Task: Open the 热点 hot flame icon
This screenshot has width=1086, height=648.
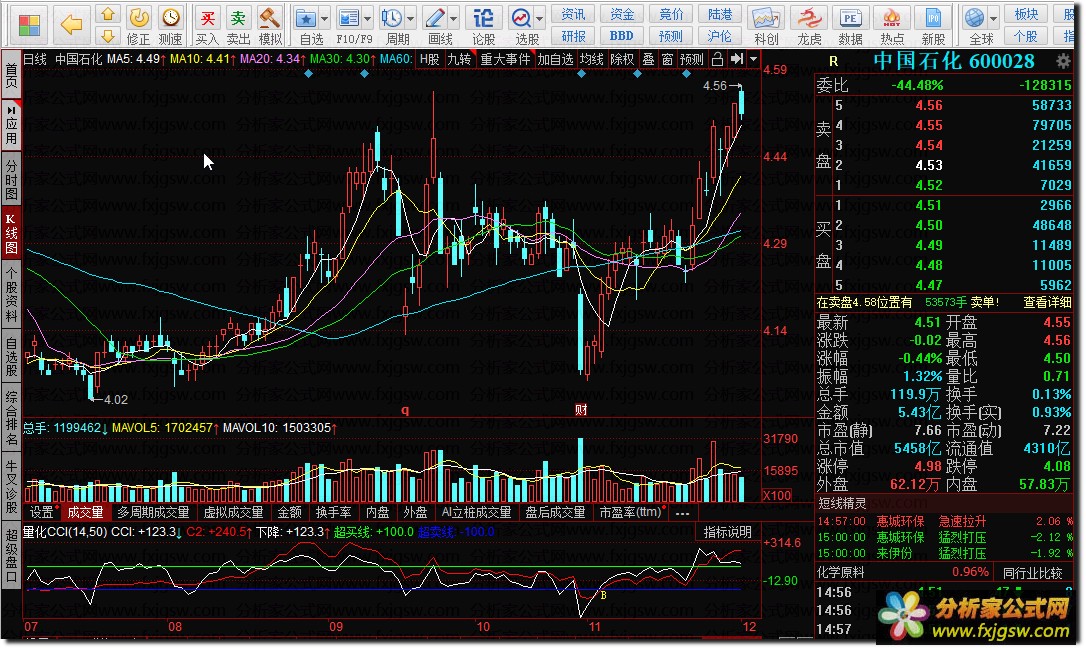Action: click(892, 18)
